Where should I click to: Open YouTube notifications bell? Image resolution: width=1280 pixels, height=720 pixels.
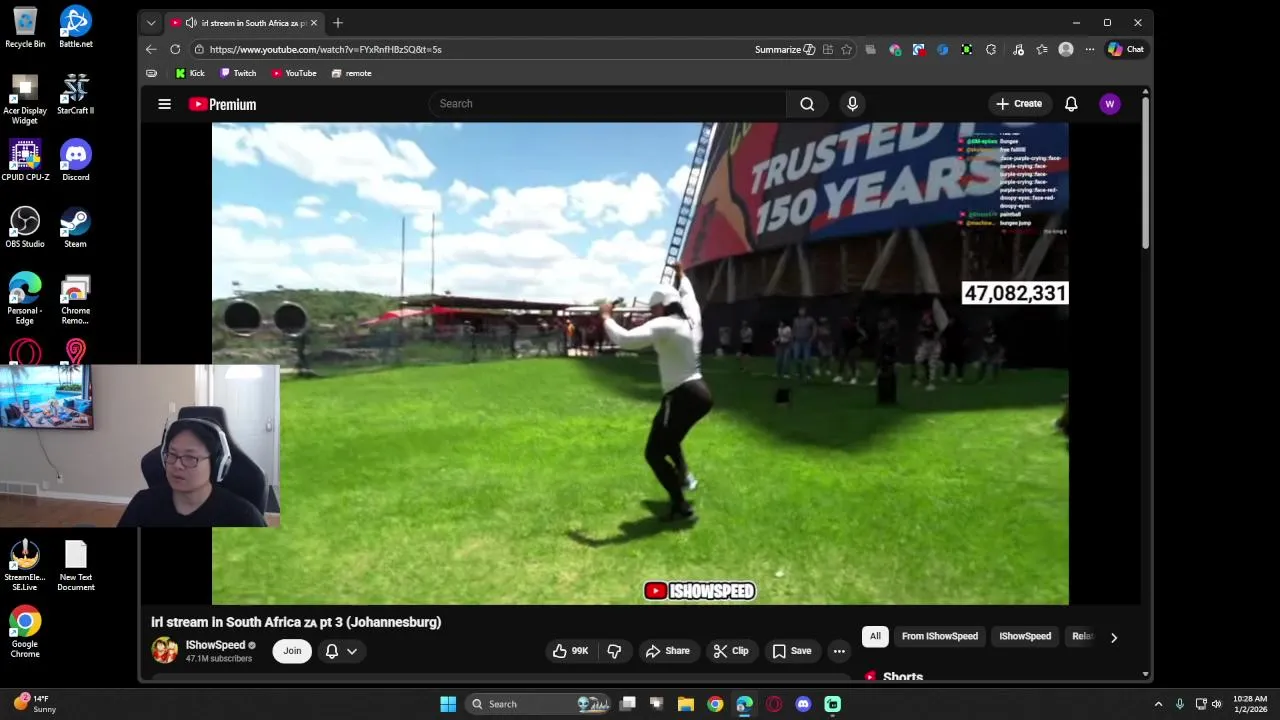1071,104
